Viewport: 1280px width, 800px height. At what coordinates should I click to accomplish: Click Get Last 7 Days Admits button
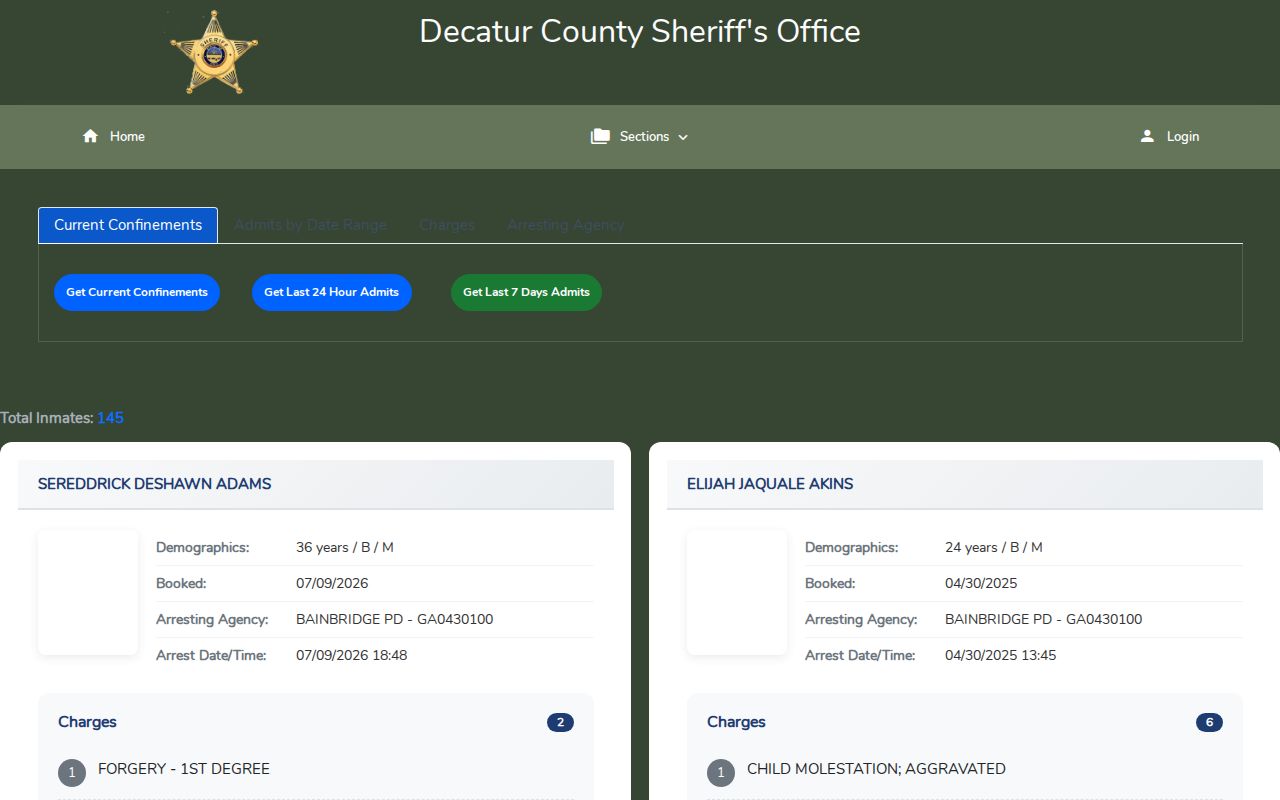(x=526, y=292)
